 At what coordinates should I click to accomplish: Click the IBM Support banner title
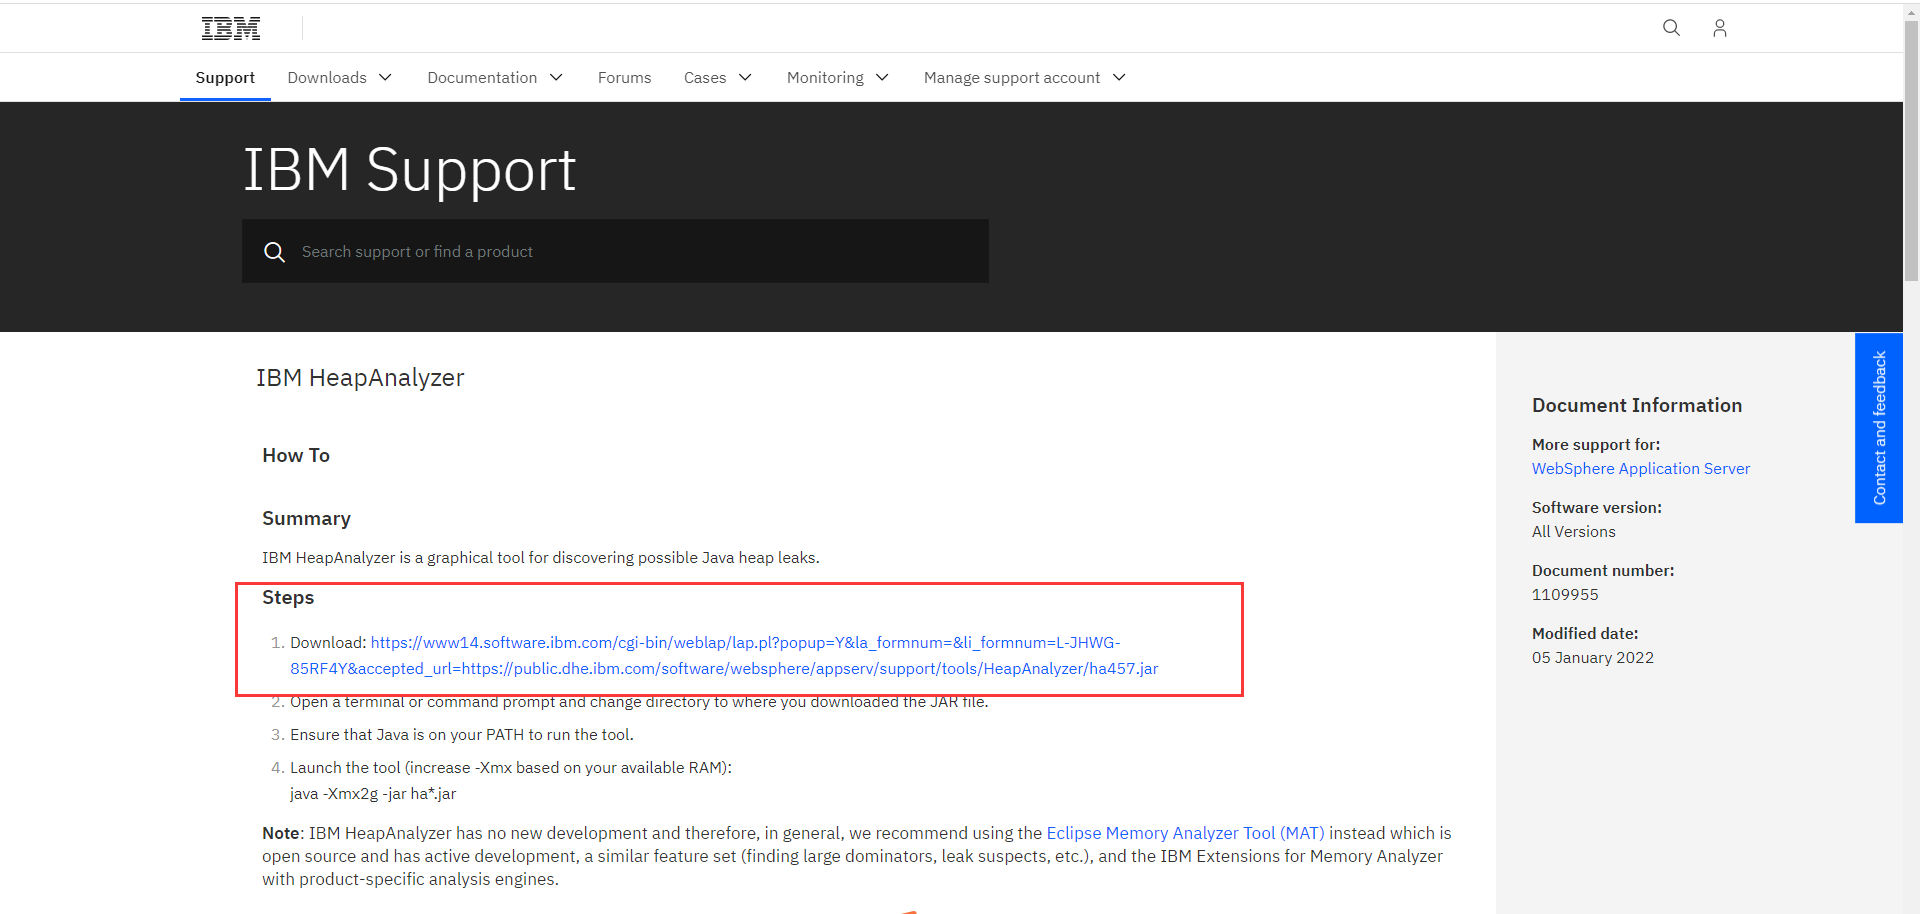(410, 170)
